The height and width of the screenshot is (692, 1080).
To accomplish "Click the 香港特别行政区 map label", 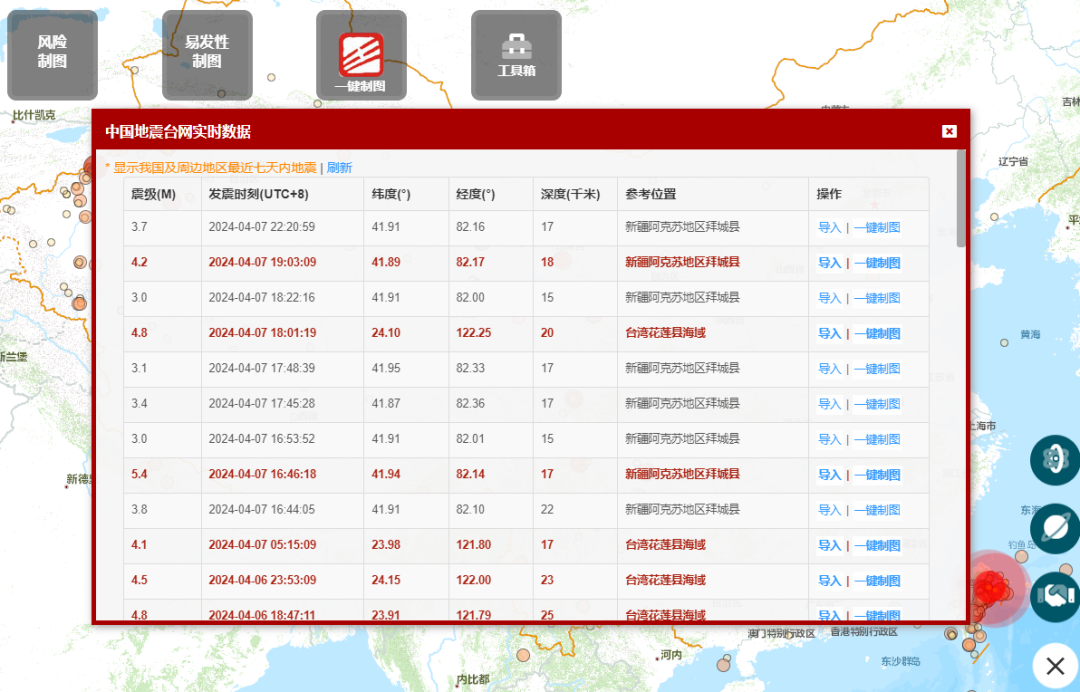I will tap(864, 631).
